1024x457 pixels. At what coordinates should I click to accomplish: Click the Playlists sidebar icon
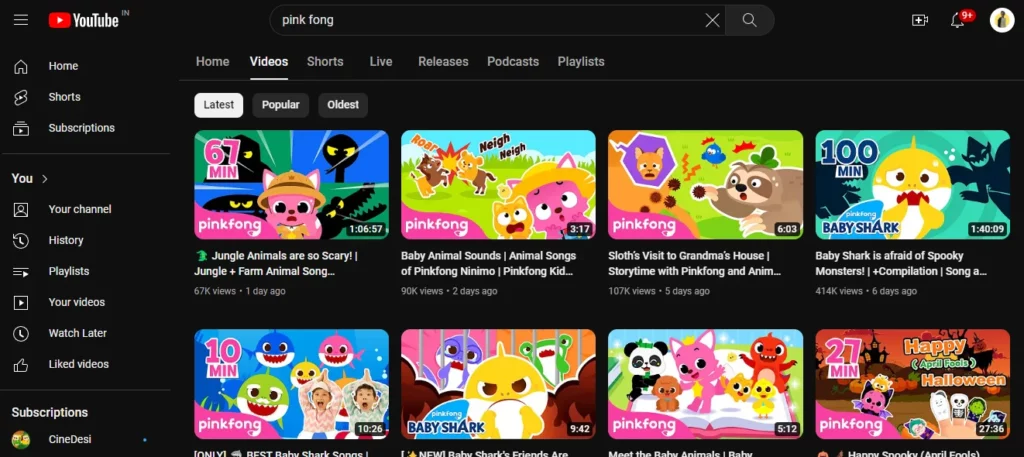21,272
